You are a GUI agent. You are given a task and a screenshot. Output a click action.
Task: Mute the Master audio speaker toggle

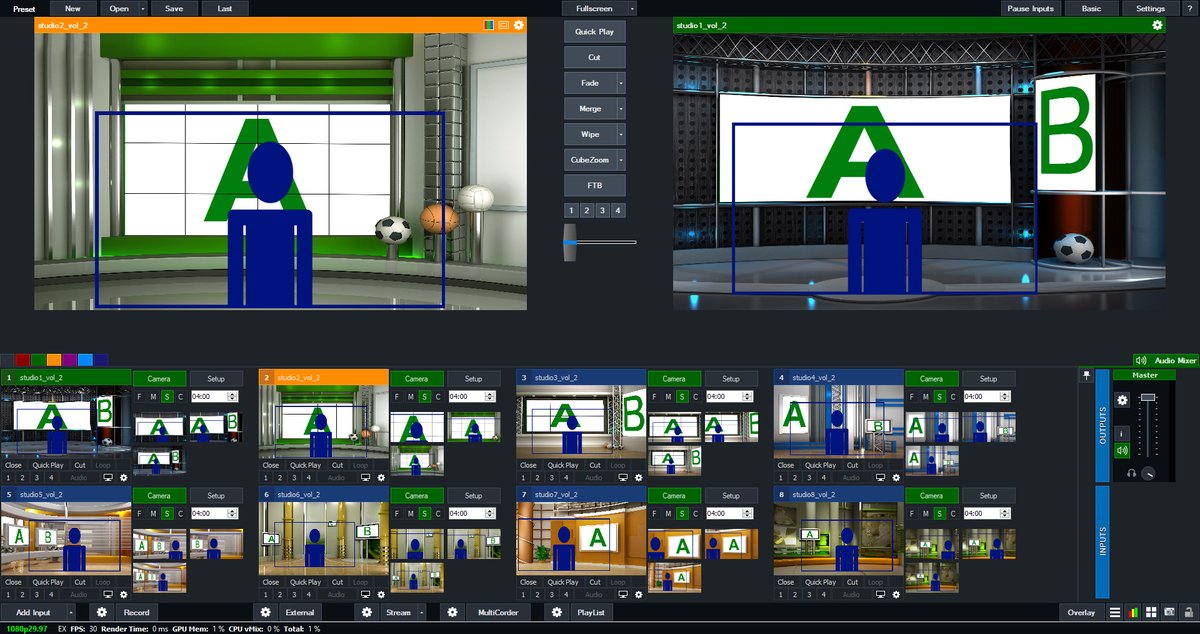(x=1122, y=450)
